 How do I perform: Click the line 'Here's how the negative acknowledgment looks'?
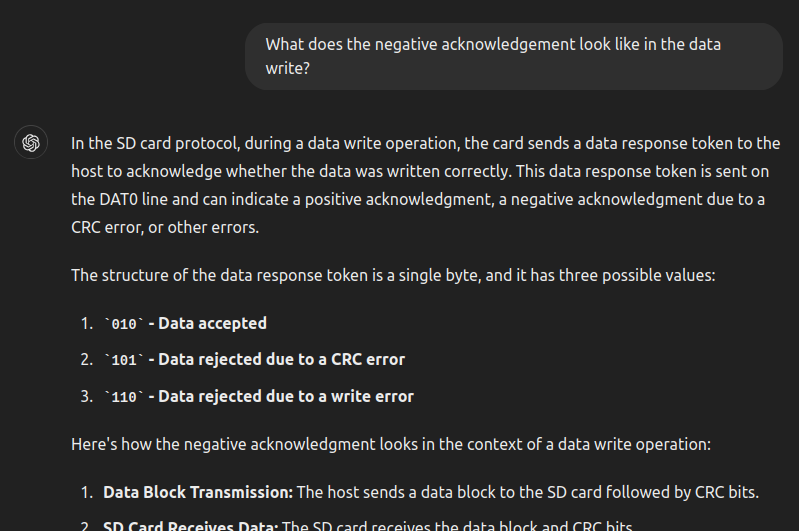pos(390,443)
